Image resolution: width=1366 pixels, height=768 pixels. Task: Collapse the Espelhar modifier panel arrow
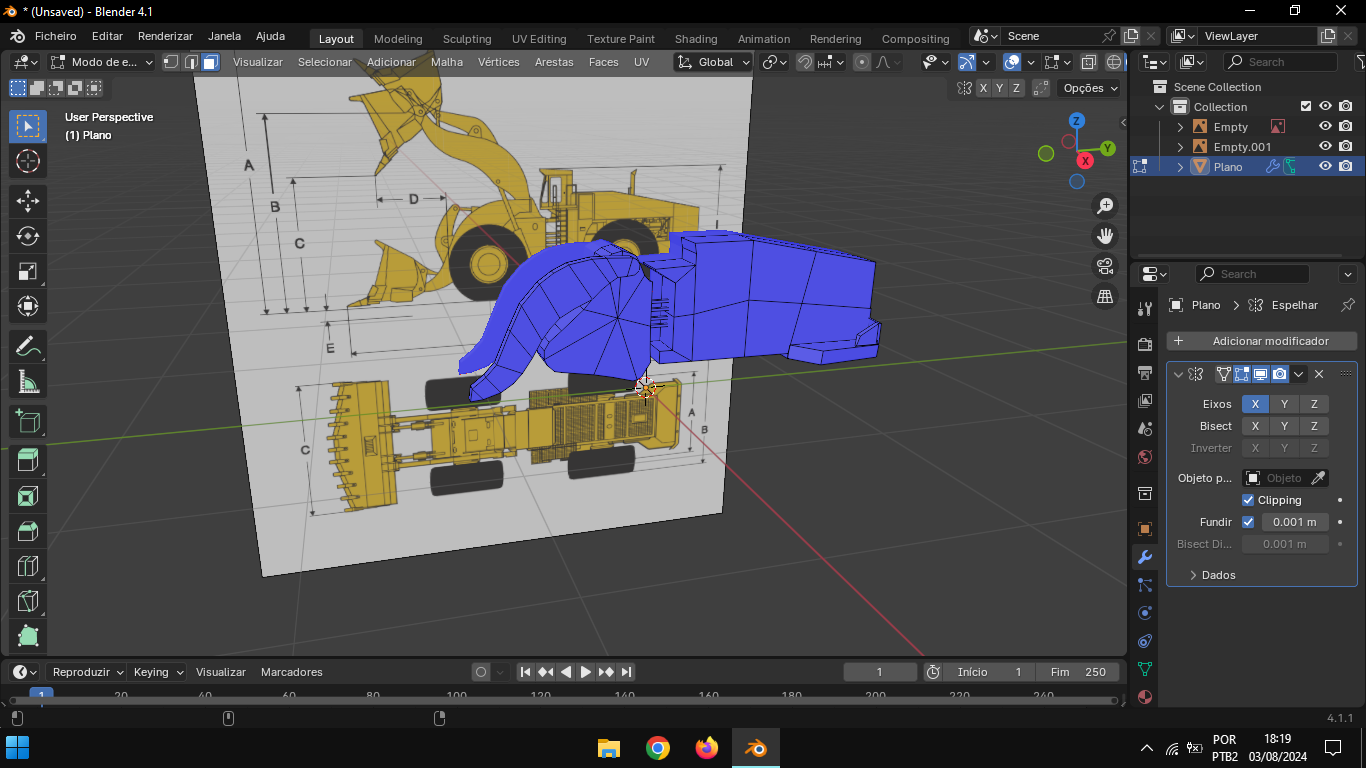tap(1178, 374)
